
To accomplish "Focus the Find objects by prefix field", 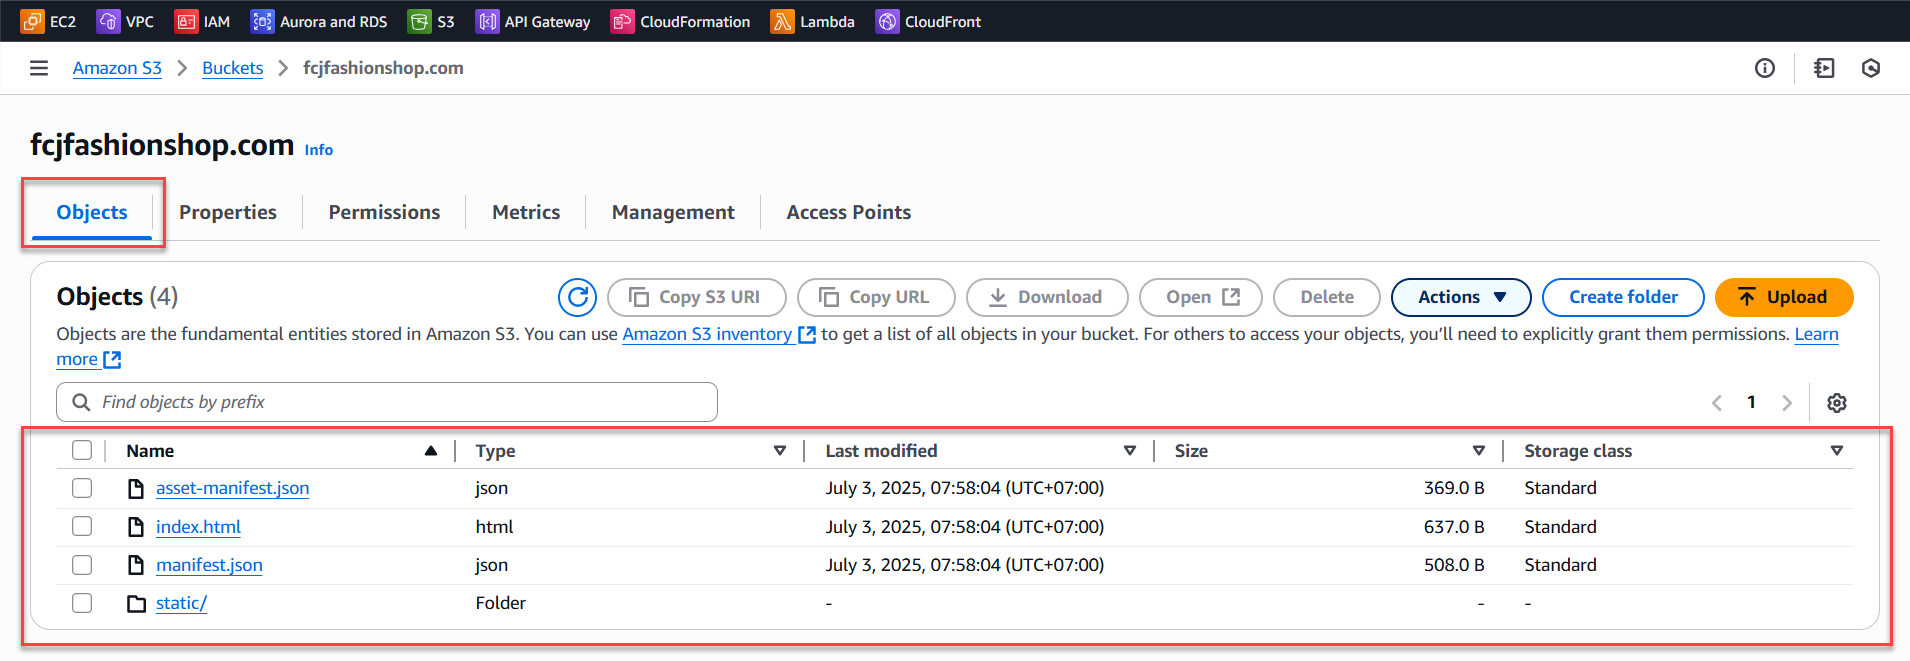I will click(387, 402).
